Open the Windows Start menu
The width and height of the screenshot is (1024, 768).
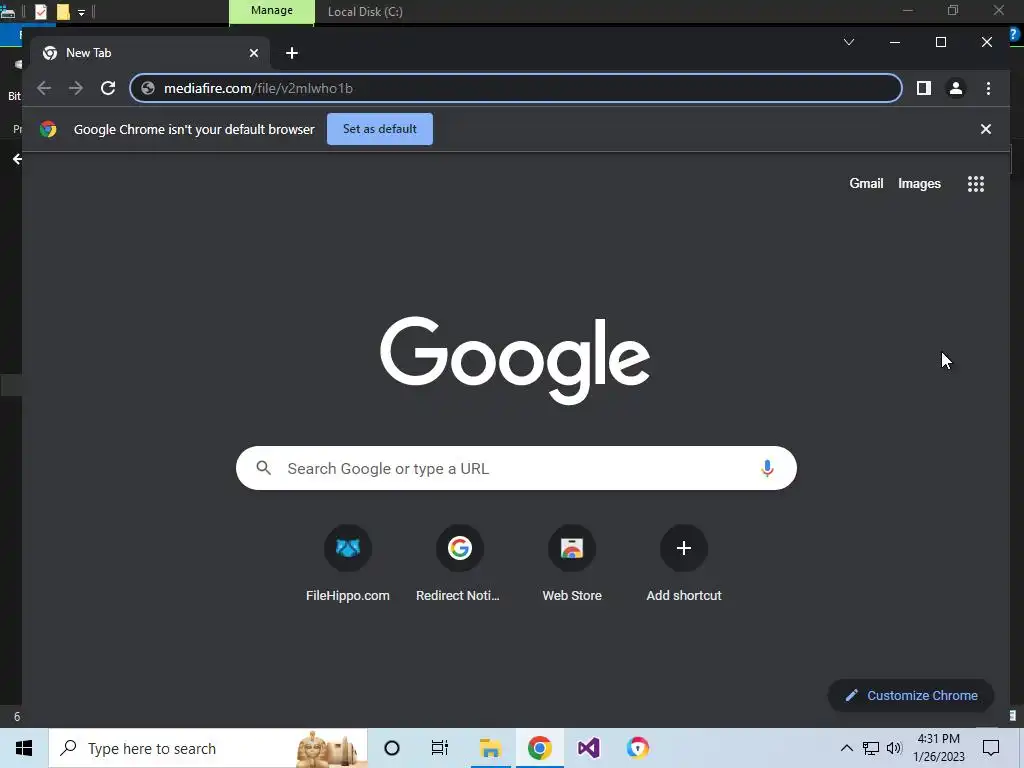click(x=24, y=748)
